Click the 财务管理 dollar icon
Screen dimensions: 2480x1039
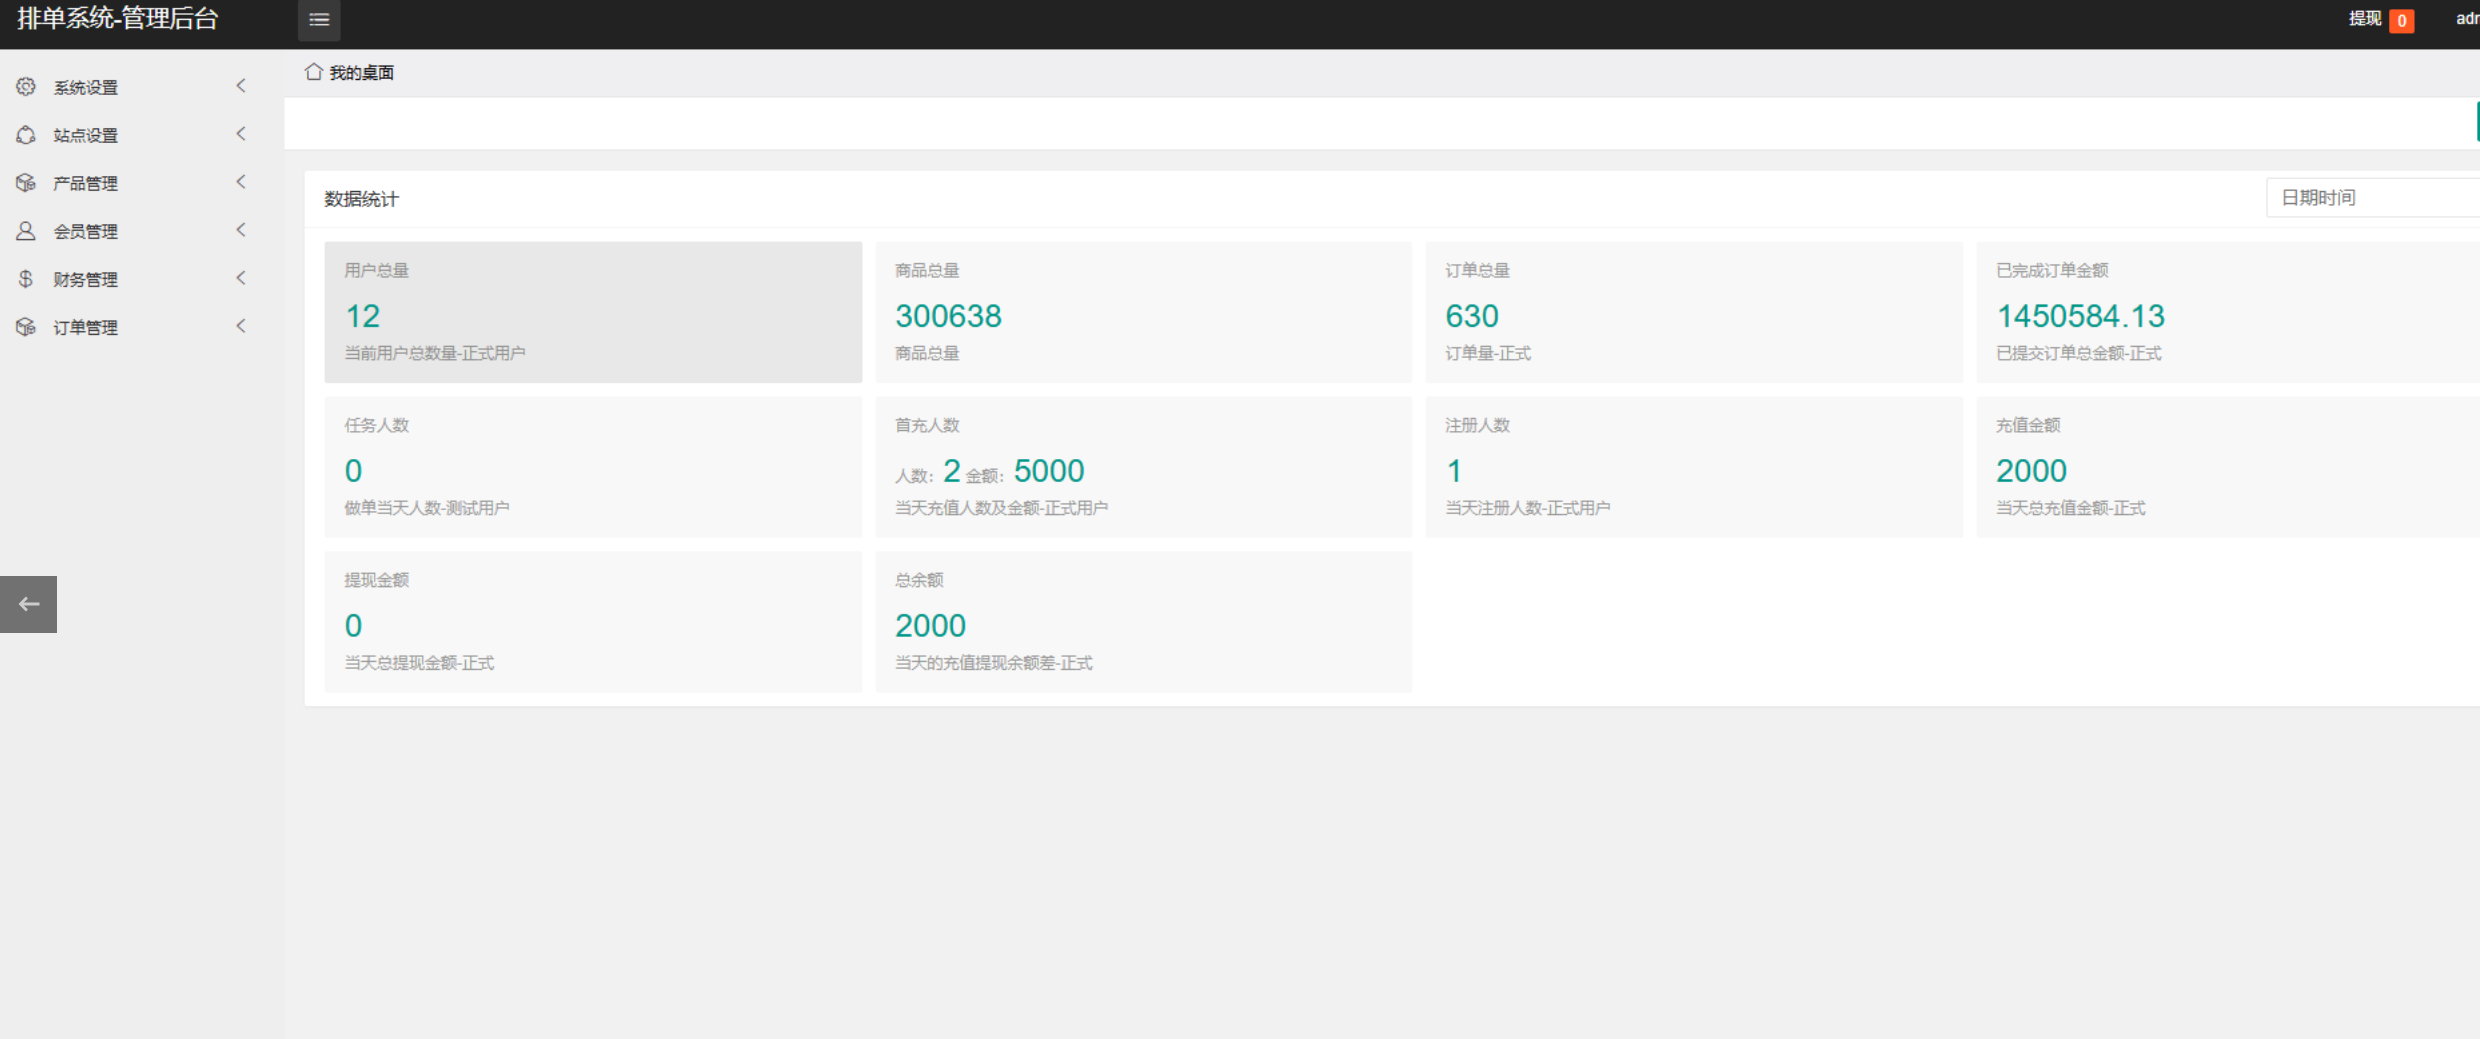[26, 279]
